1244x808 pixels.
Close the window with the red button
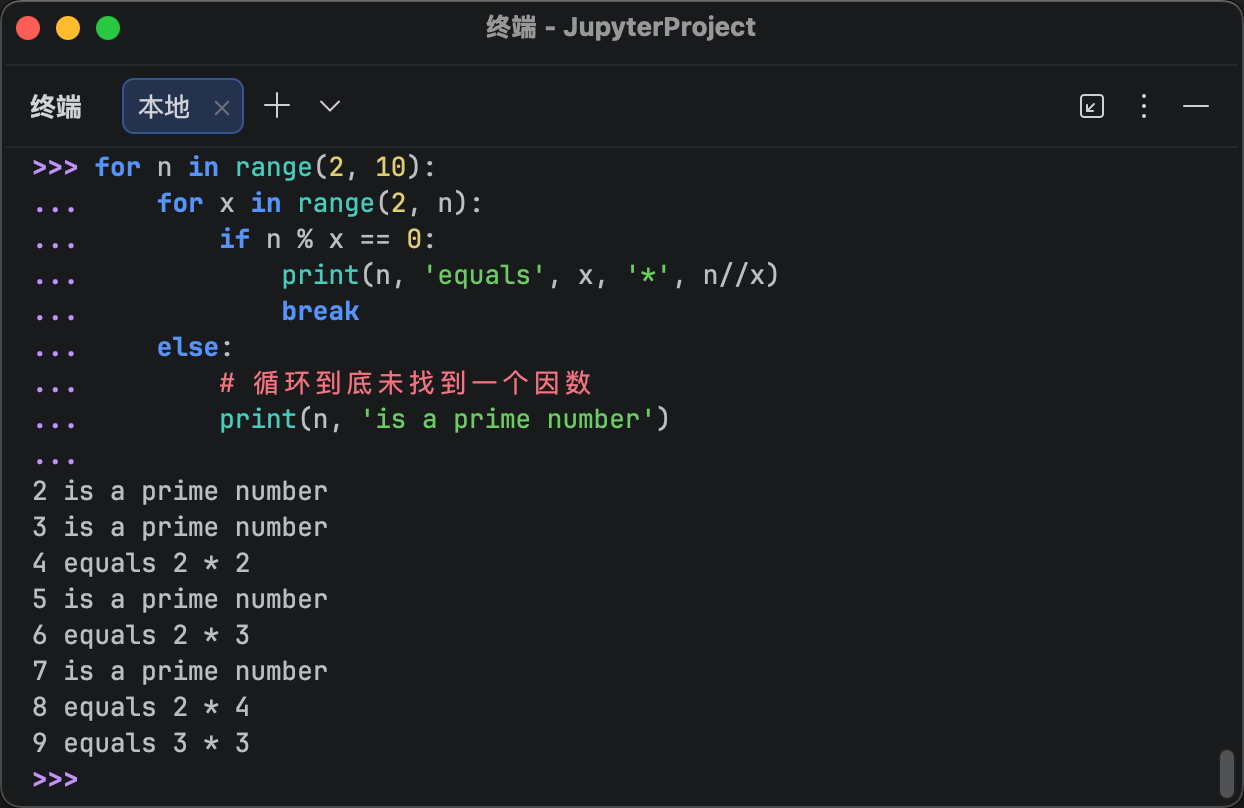click(x=28, y=28)
